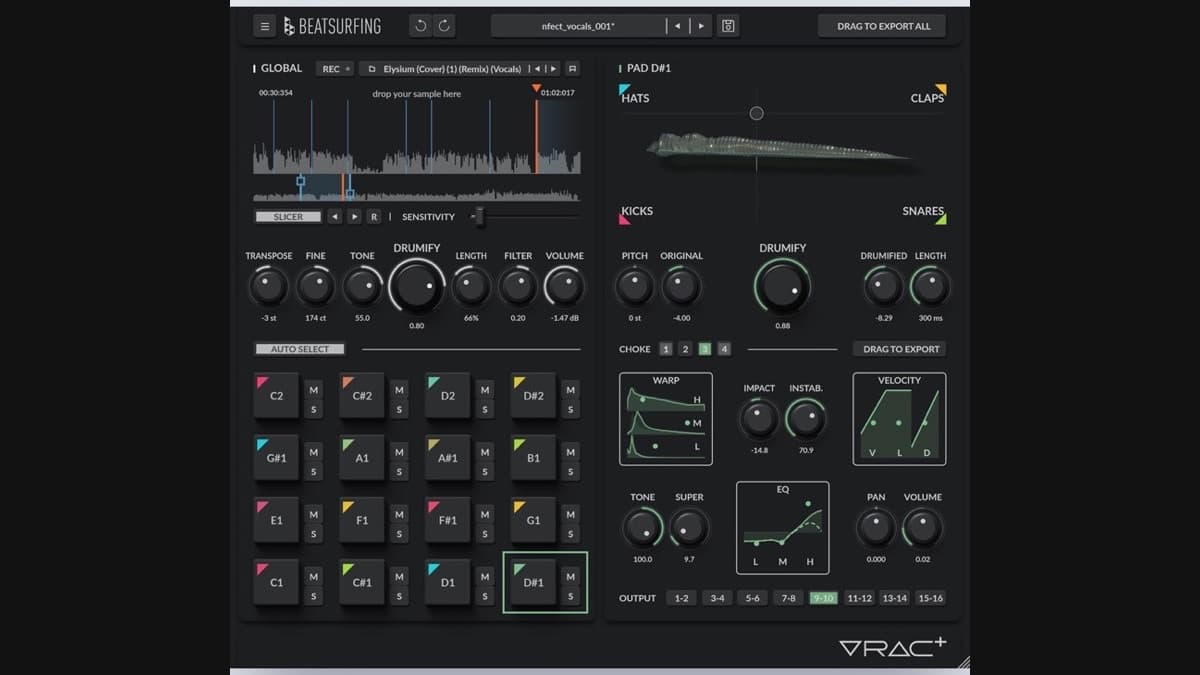Adjust the Sensitivity slider handle
The width and height of the screenshot is (1200, 675).
coord(479,216)
